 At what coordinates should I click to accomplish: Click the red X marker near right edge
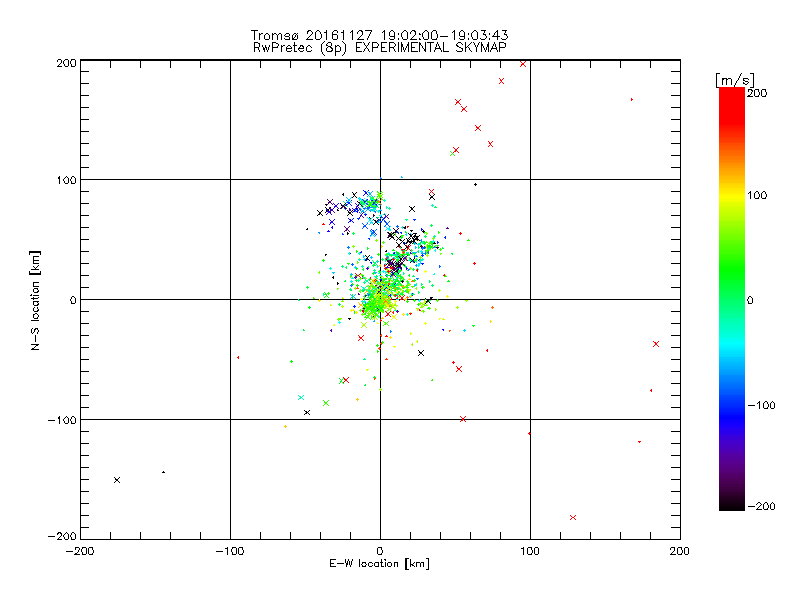(656, 344)
